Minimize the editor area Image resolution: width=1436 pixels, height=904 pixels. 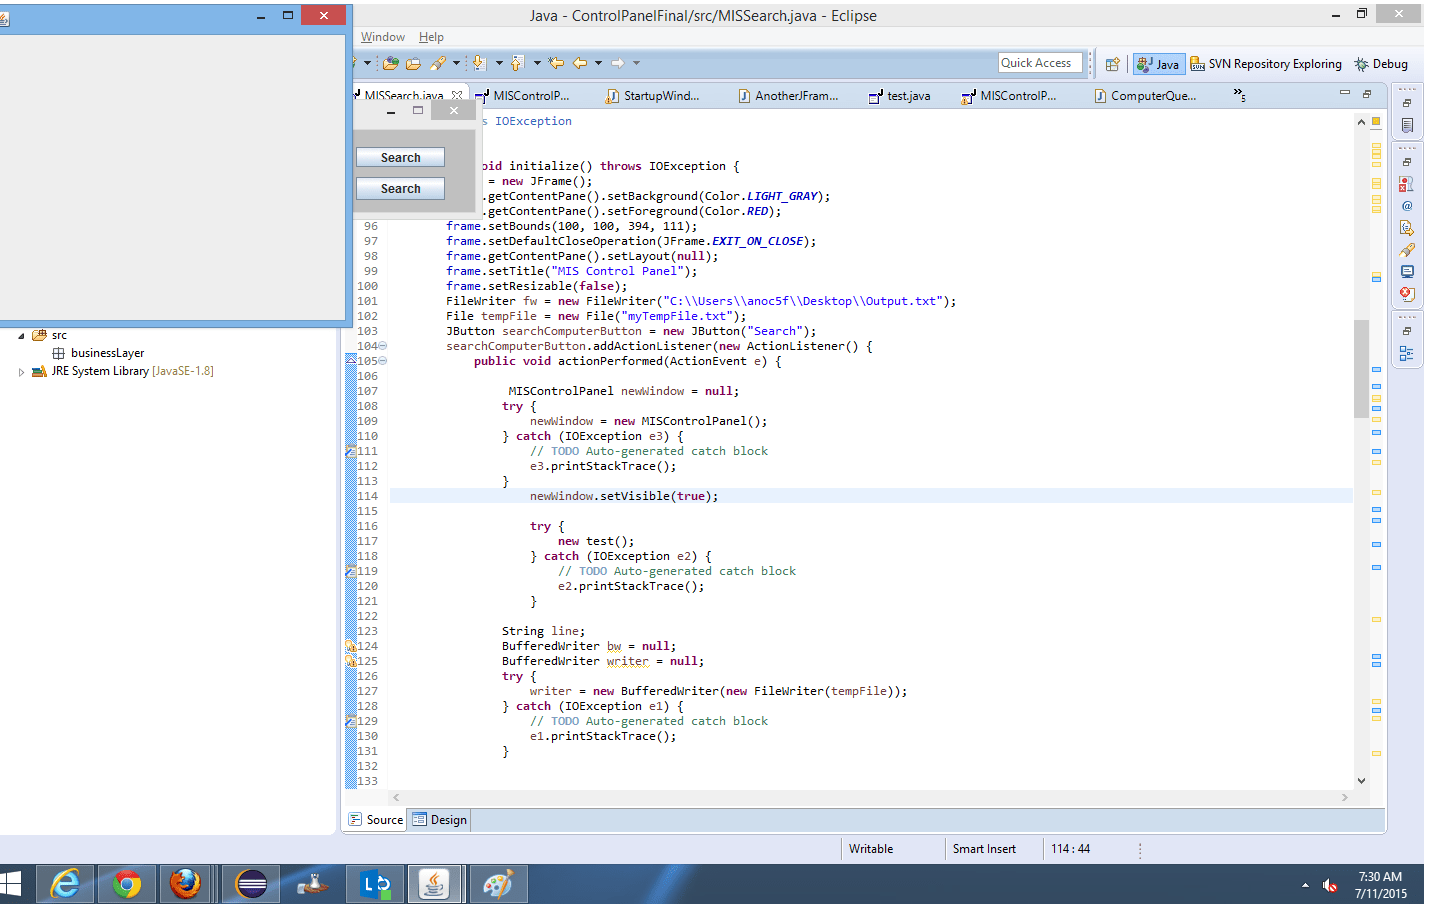point(1345,93)
